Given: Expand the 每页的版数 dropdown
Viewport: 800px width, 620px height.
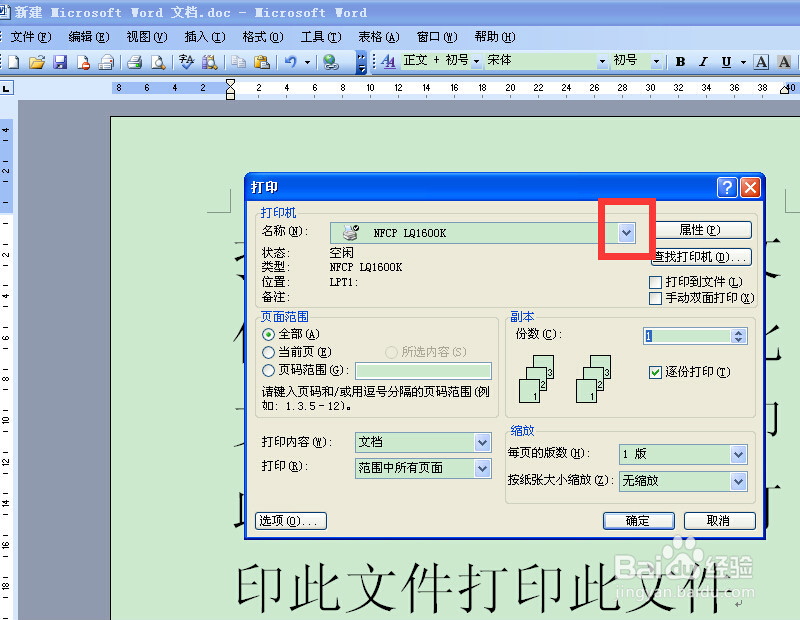Looking at the screenshot, I should (738, 454).
